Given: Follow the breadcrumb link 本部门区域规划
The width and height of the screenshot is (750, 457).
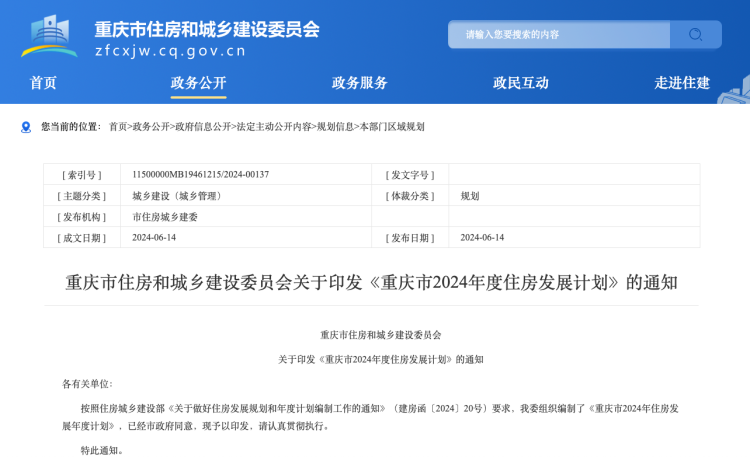Looking at the screenshot, I should [x=392, y=127].
